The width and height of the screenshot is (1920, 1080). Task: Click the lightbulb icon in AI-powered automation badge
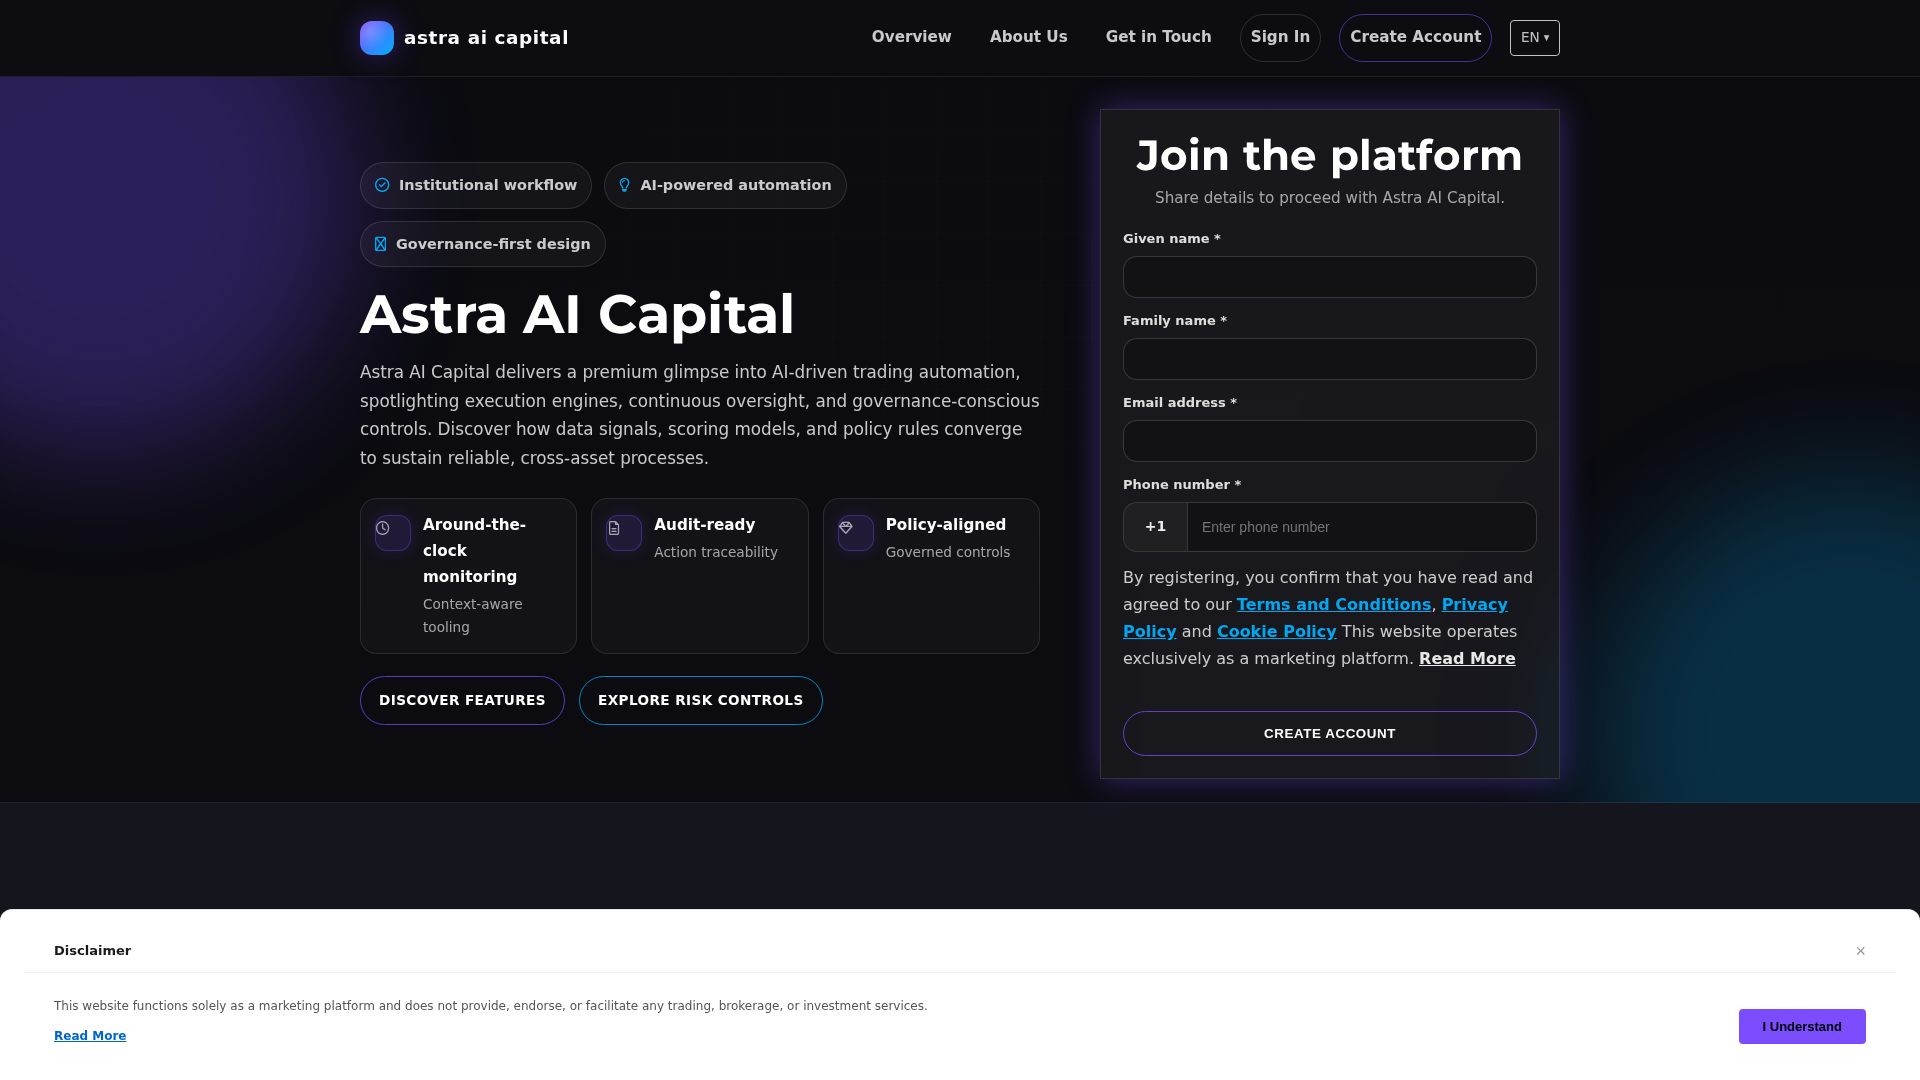pyautogui.click(x=625, y=185)
